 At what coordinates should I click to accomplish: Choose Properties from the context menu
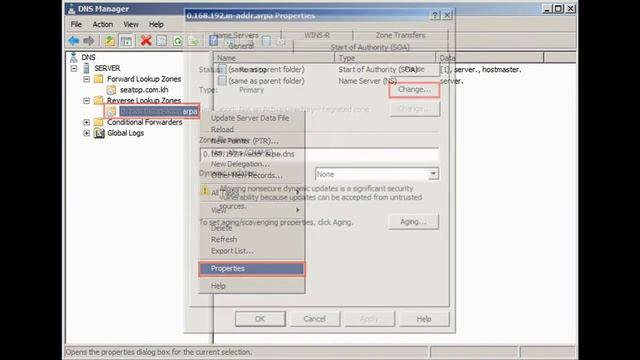click(x=251, y=269)
